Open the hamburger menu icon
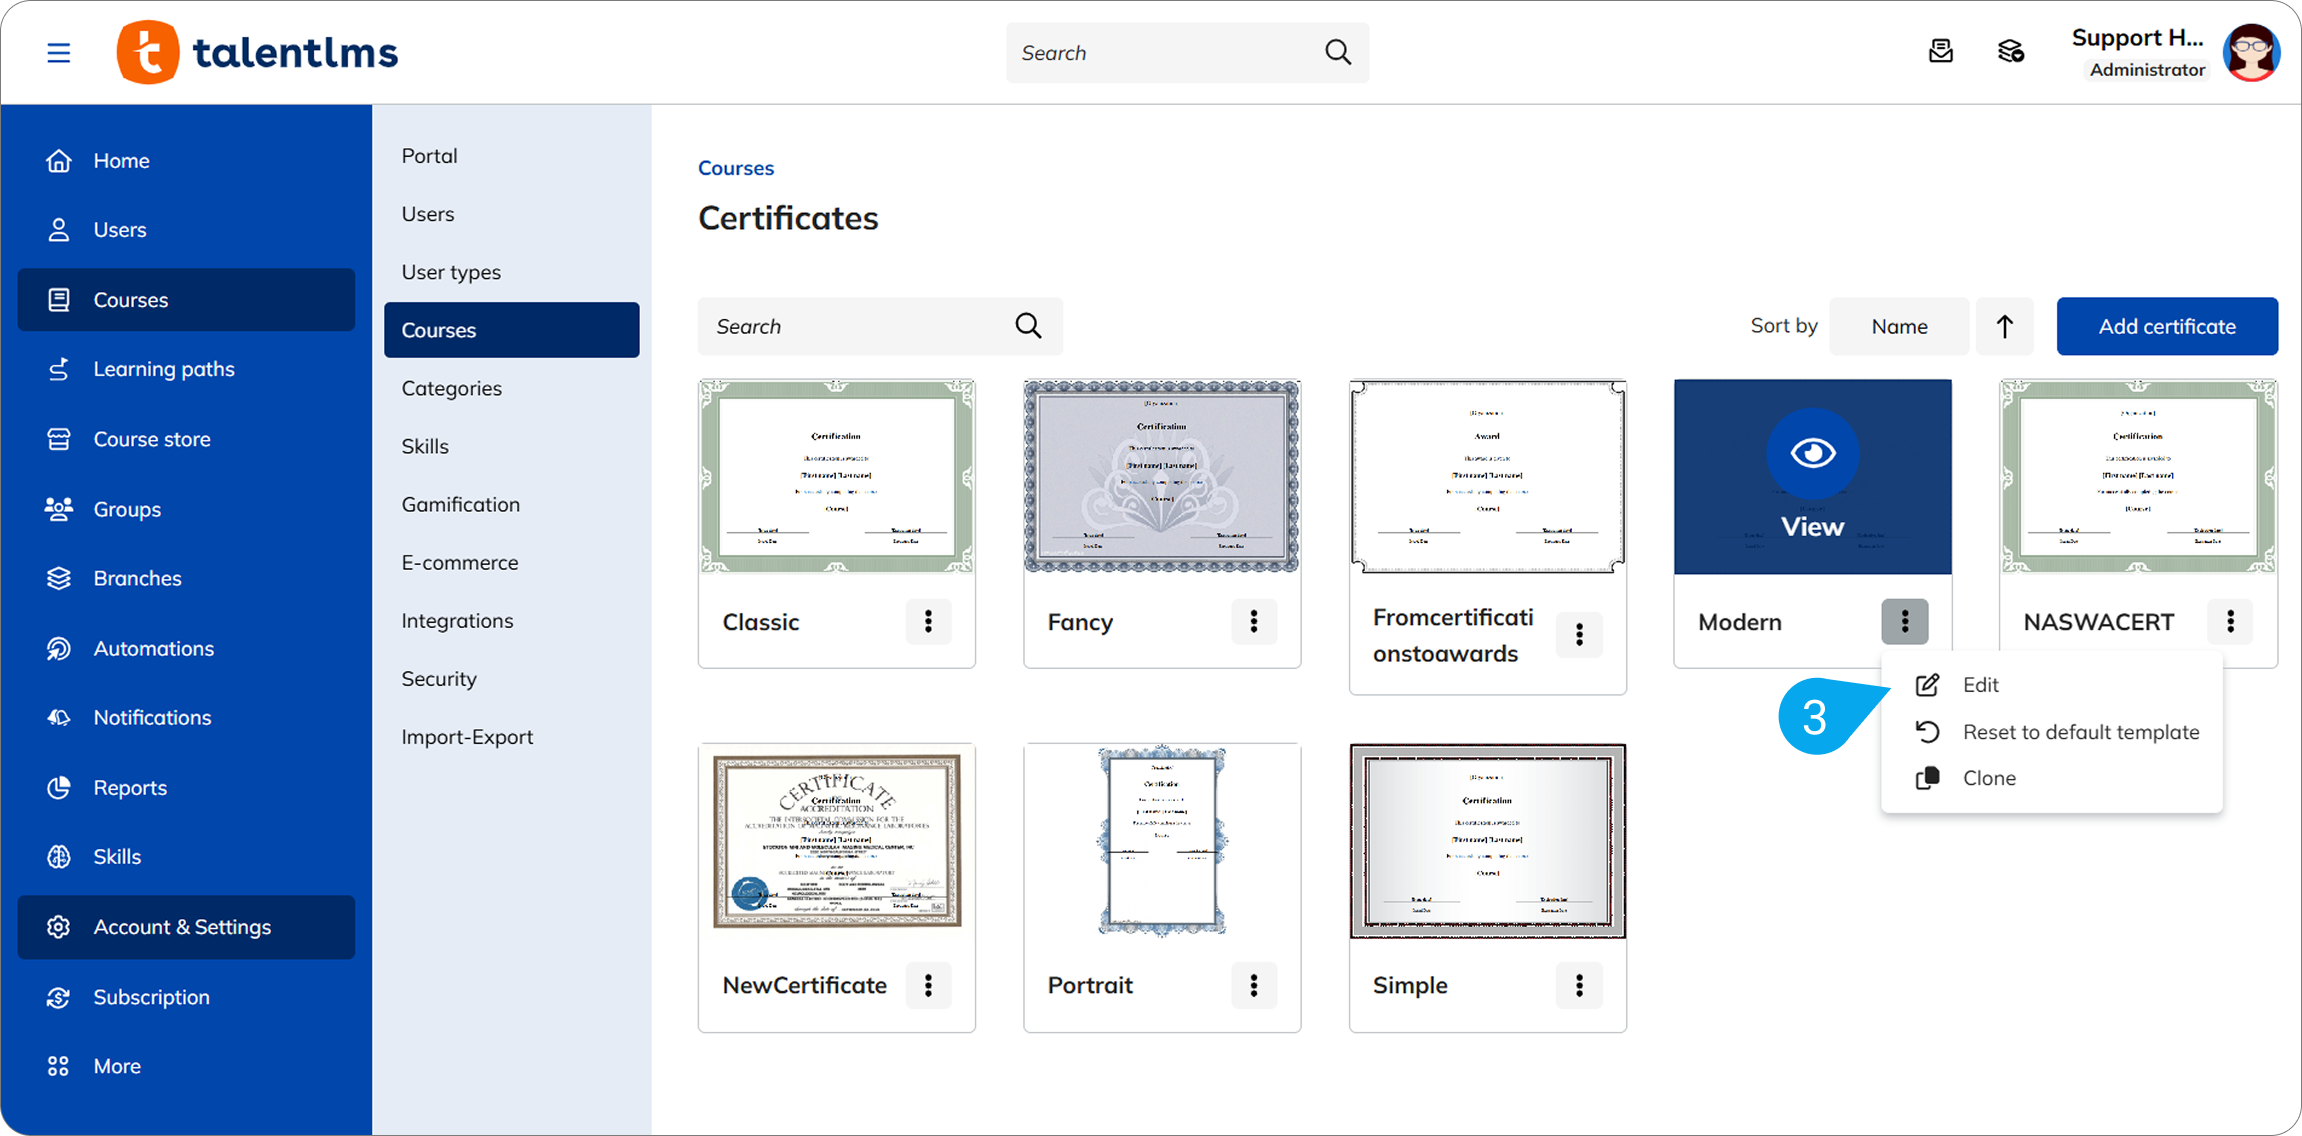The height and width of the screenshot is (1136, 2302). pyautogui.click(x=58, y=53)
